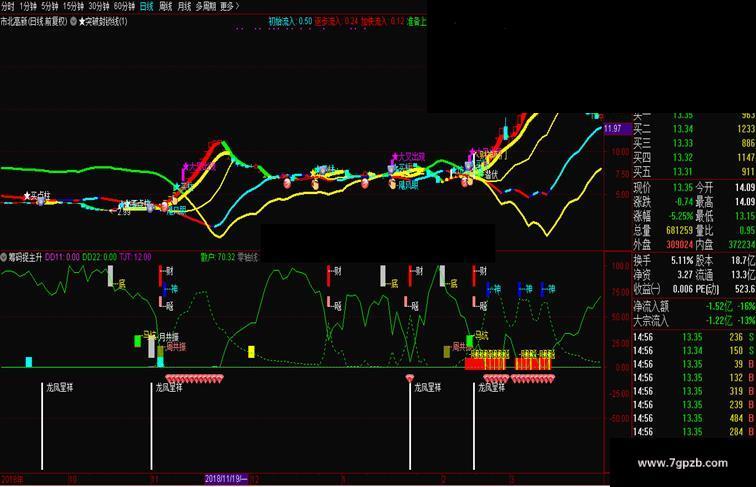This screenshot has height=487, width=756.
Task: Click the 今开 14.09 opening price
Action: pyautogui.click(x=745, y=188)
